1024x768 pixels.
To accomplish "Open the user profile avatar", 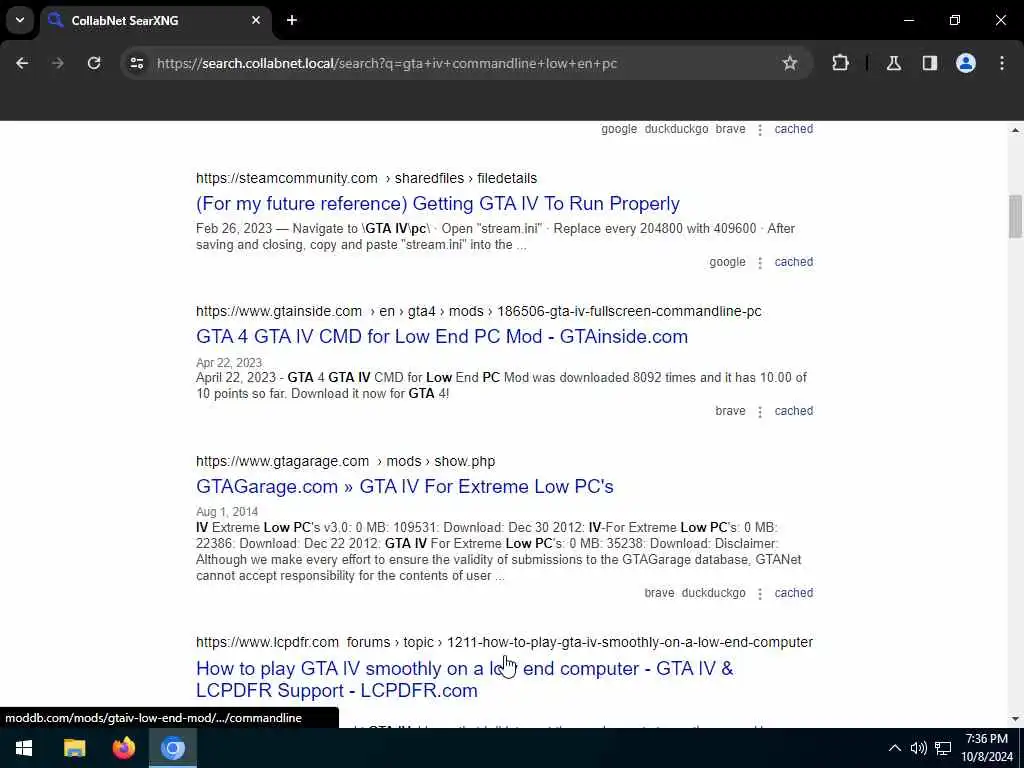I will pos(966,63).
